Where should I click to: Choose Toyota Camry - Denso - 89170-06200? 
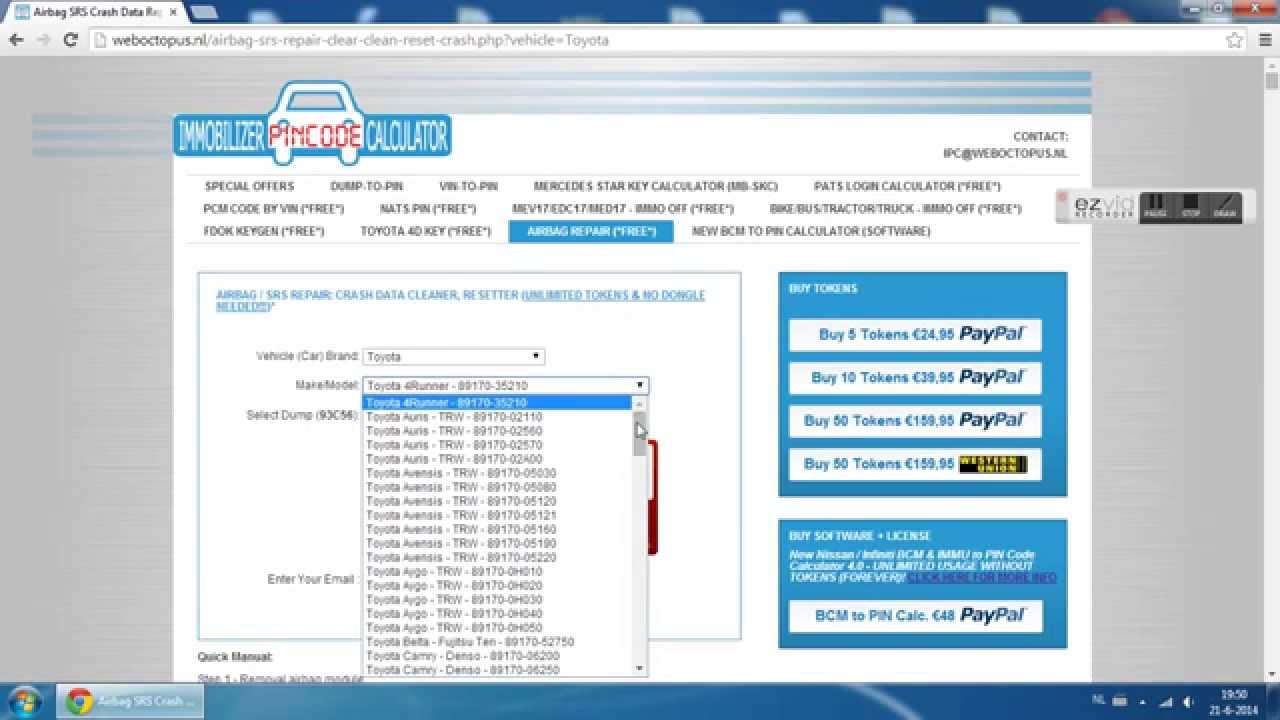click(x=498, y=655)
